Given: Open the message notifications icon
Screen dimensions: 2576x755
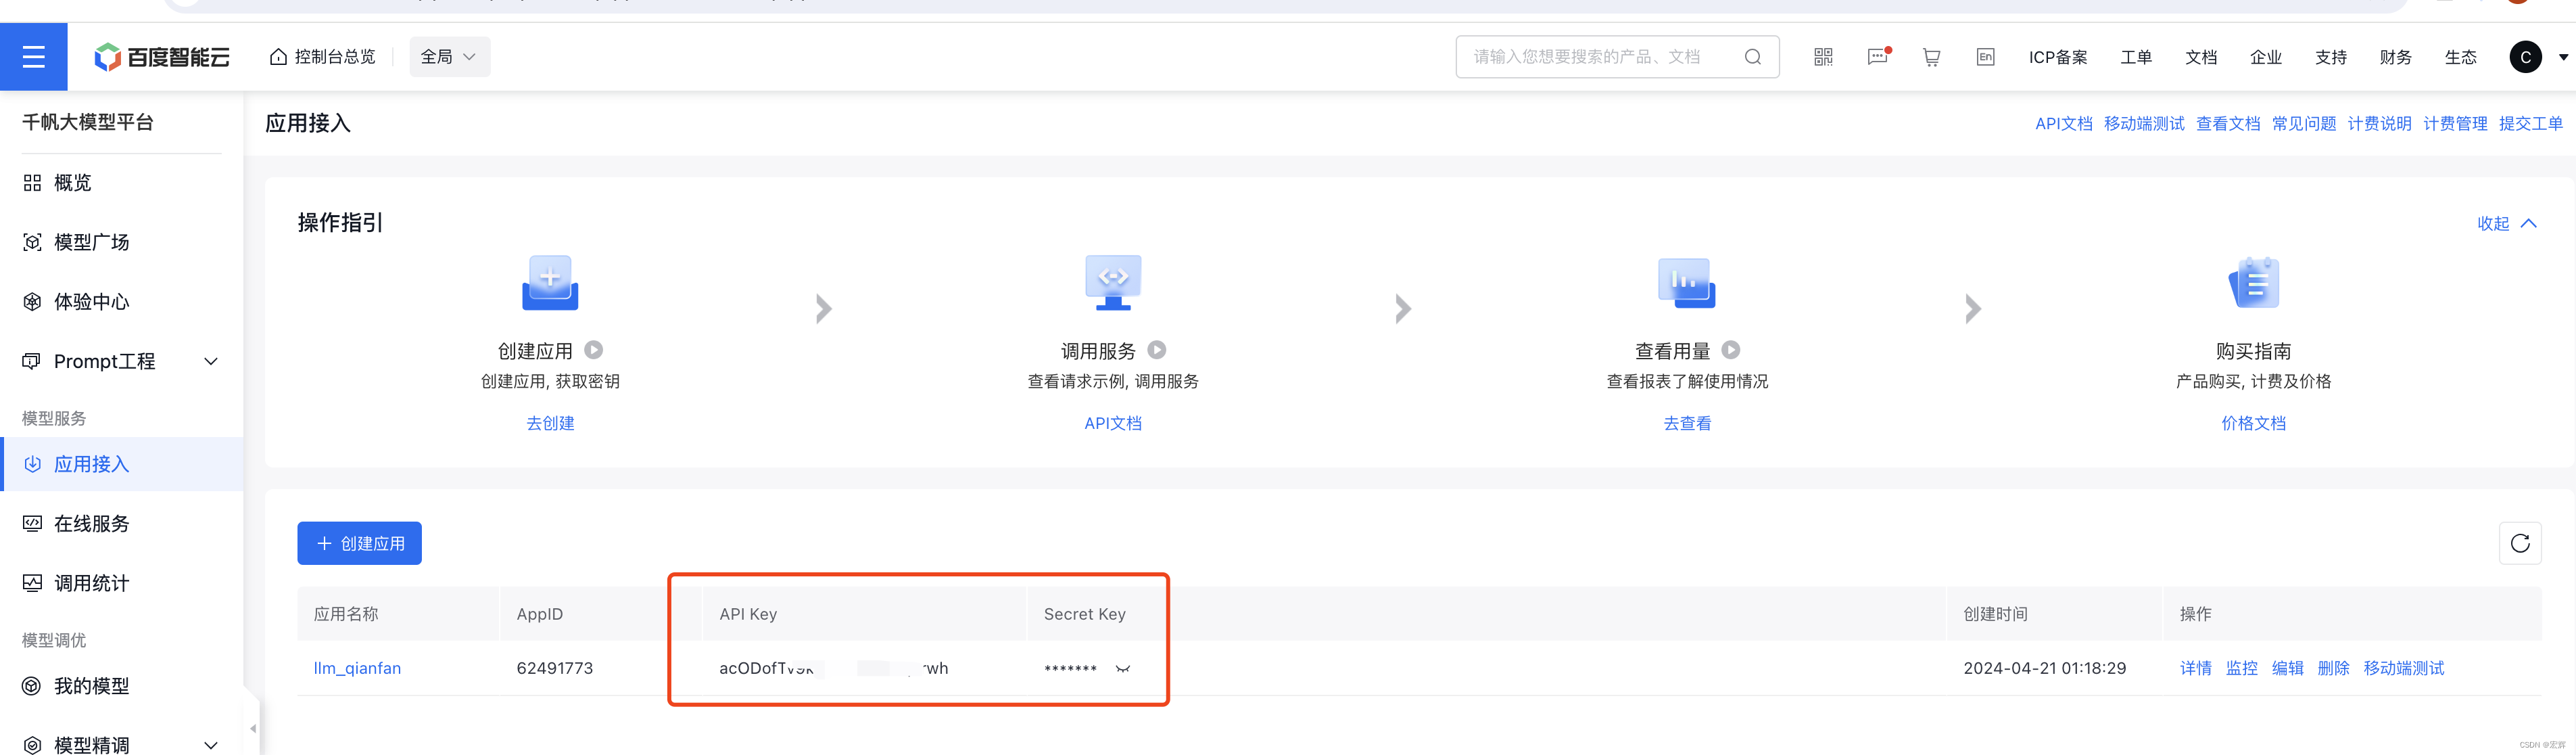Looking at the screenshot, I should [1878, 57].
